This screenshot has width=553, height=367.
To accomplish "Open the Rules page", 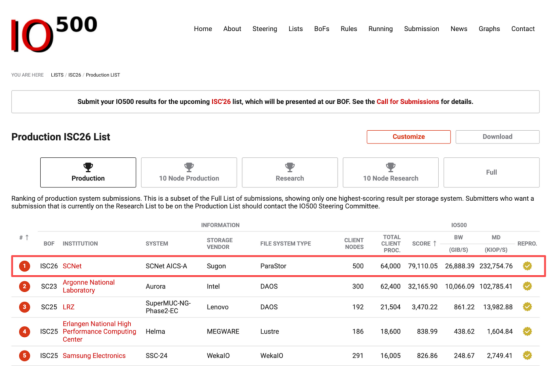I will pyautogui.click(x=348, y=29).
